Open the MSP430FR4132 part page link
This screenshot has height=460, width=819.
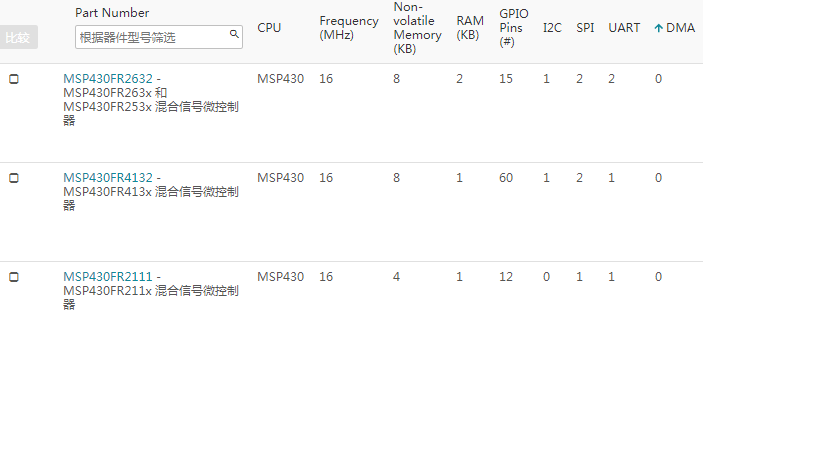point(108,178)
